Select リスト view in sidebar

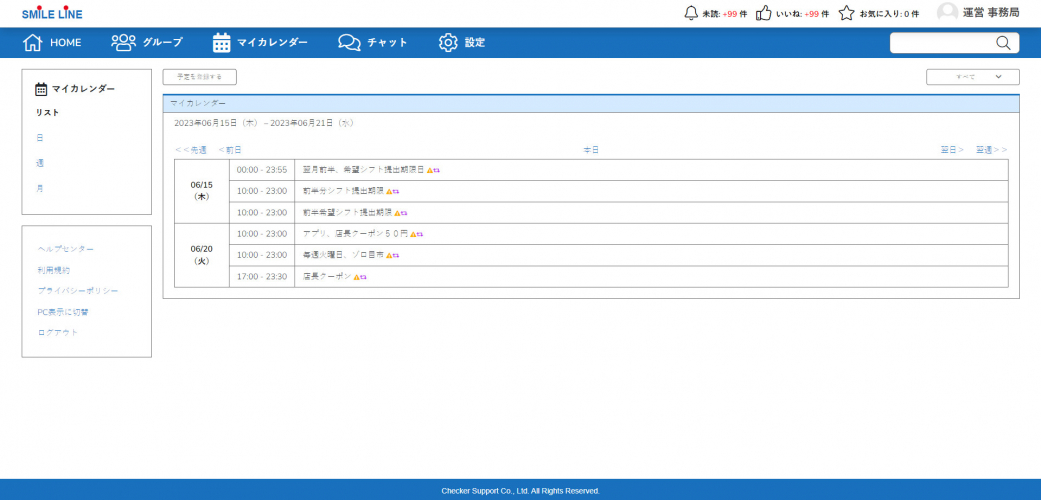(x=48, y=113)
